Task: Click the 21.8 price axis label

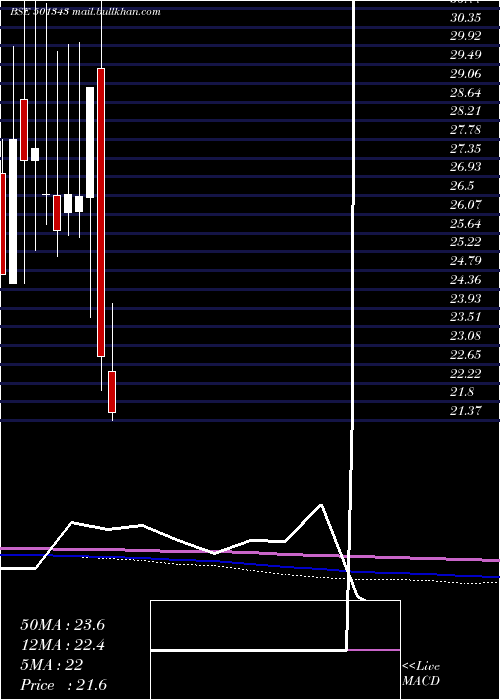Action: pyautogui.click(x=462, y=392)
